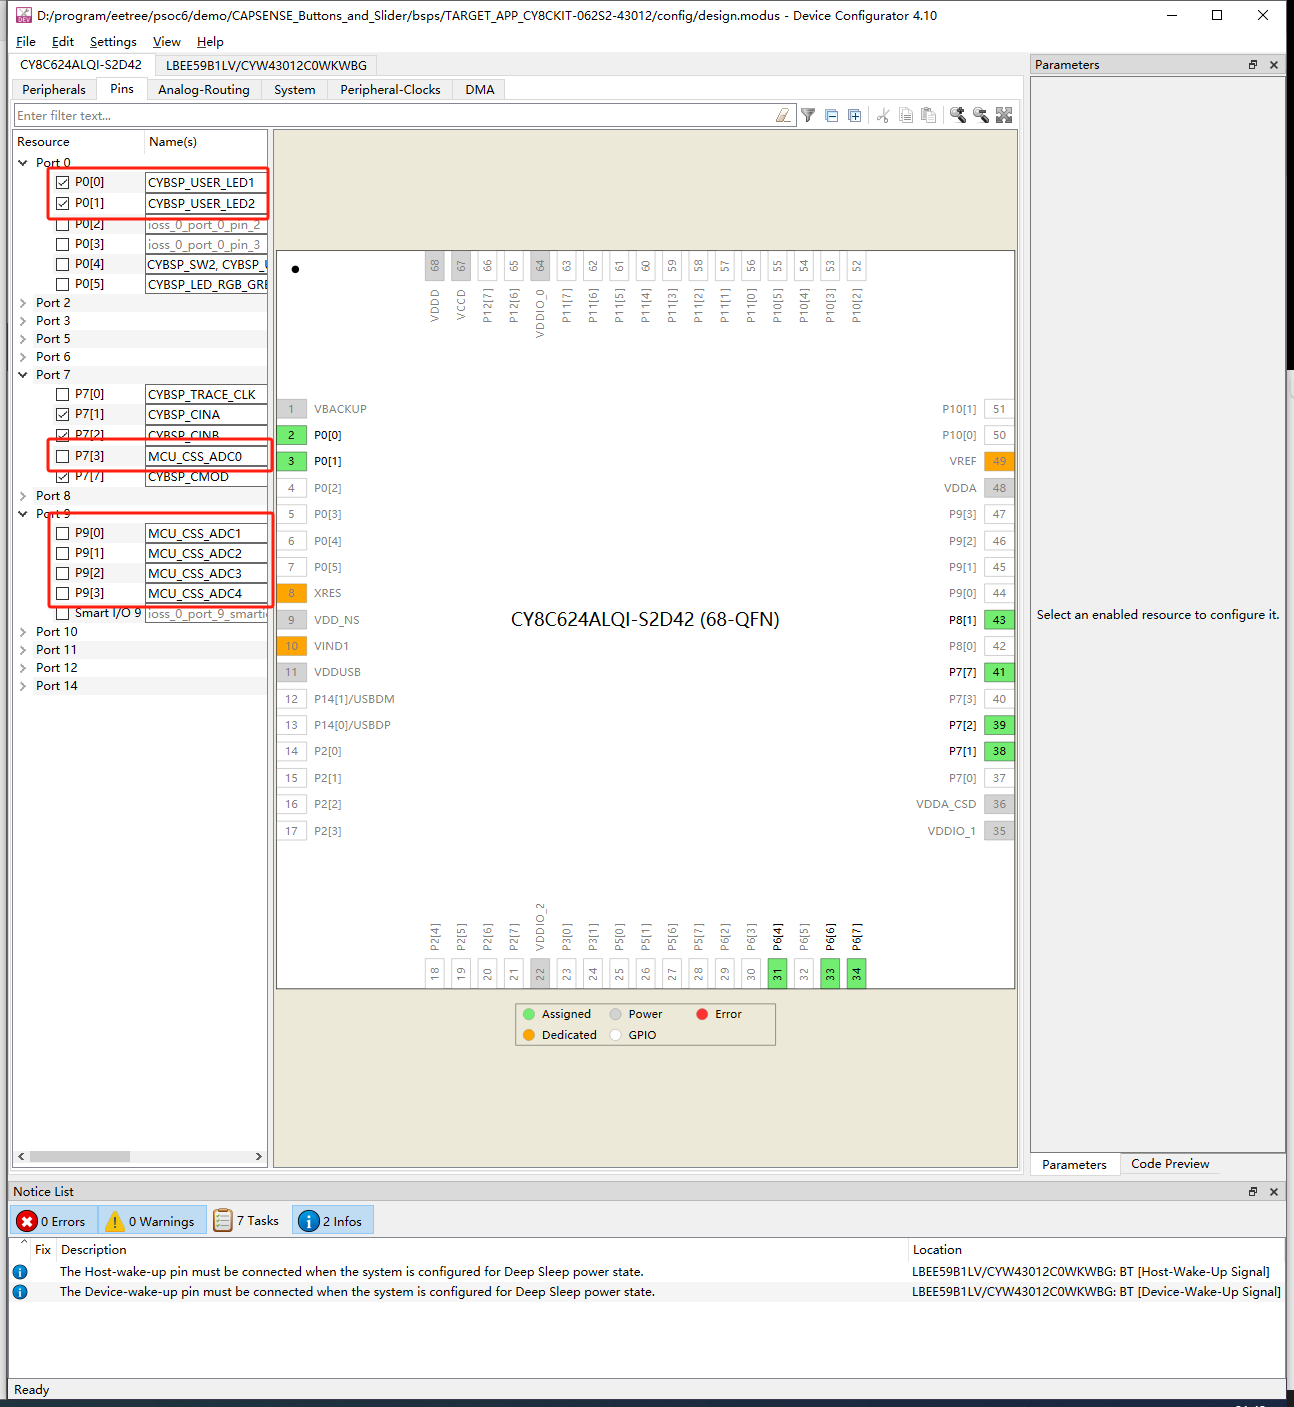Select pin 8 XRES on chip
1294x1407 pixels.
[292, 593]
